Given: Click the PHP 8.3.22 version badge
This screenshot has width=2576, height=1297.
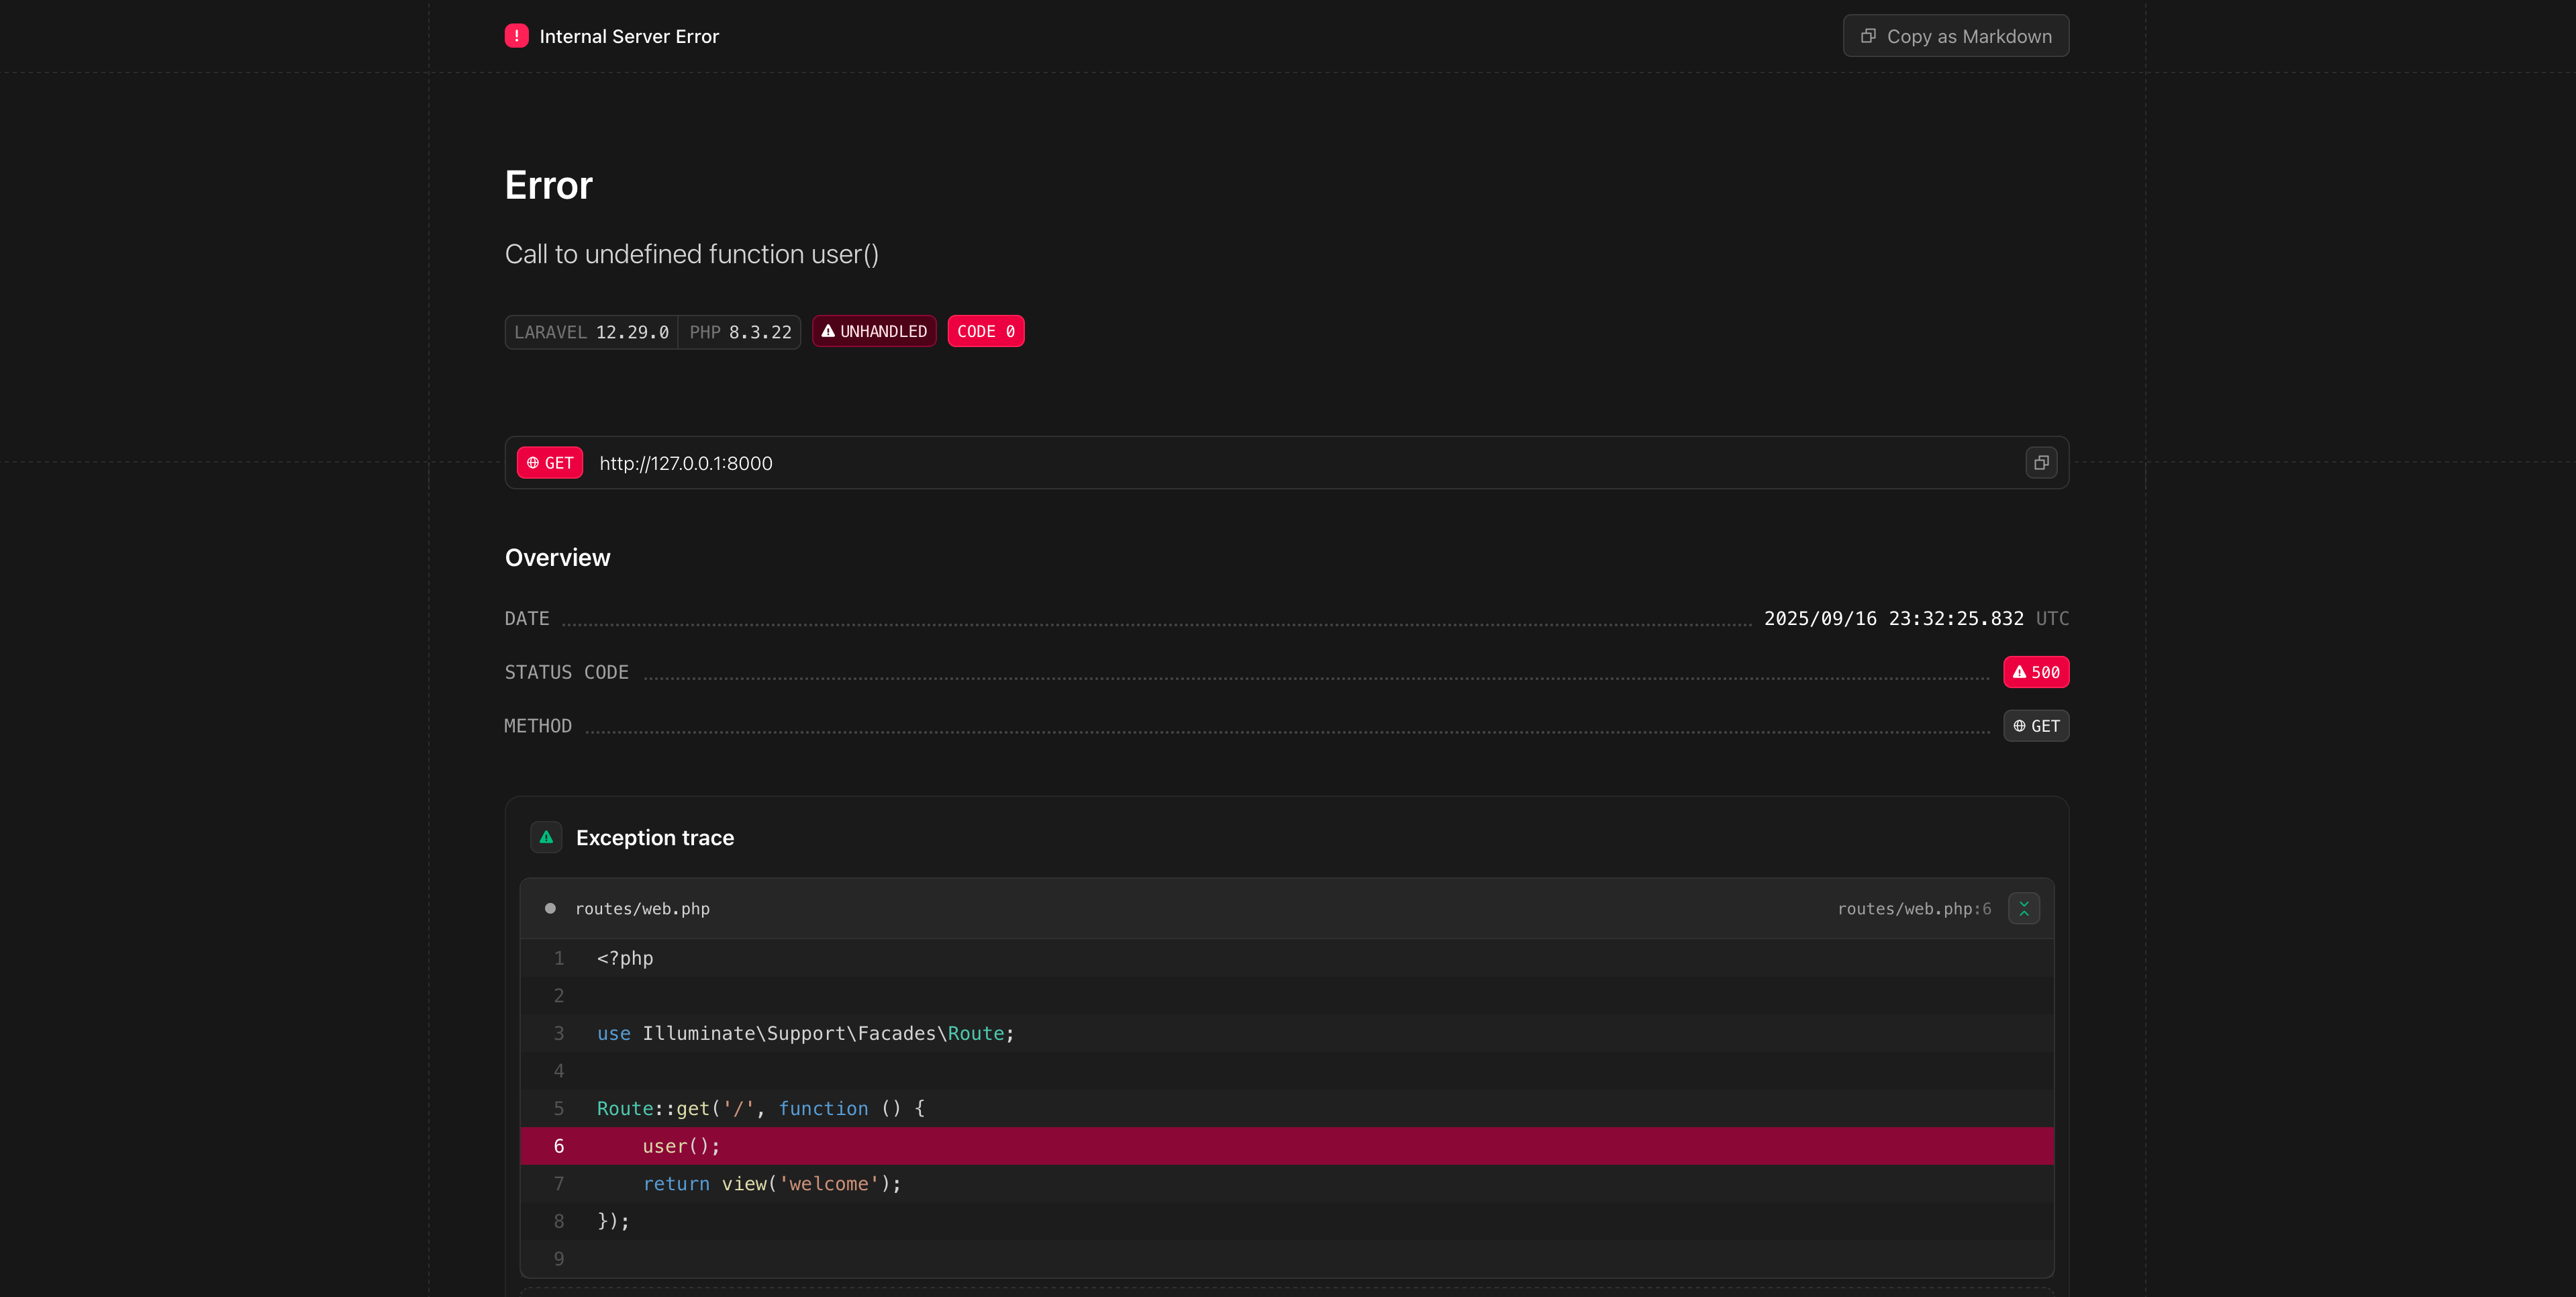Looking at the screenshot, I should (x=740, y=332).
